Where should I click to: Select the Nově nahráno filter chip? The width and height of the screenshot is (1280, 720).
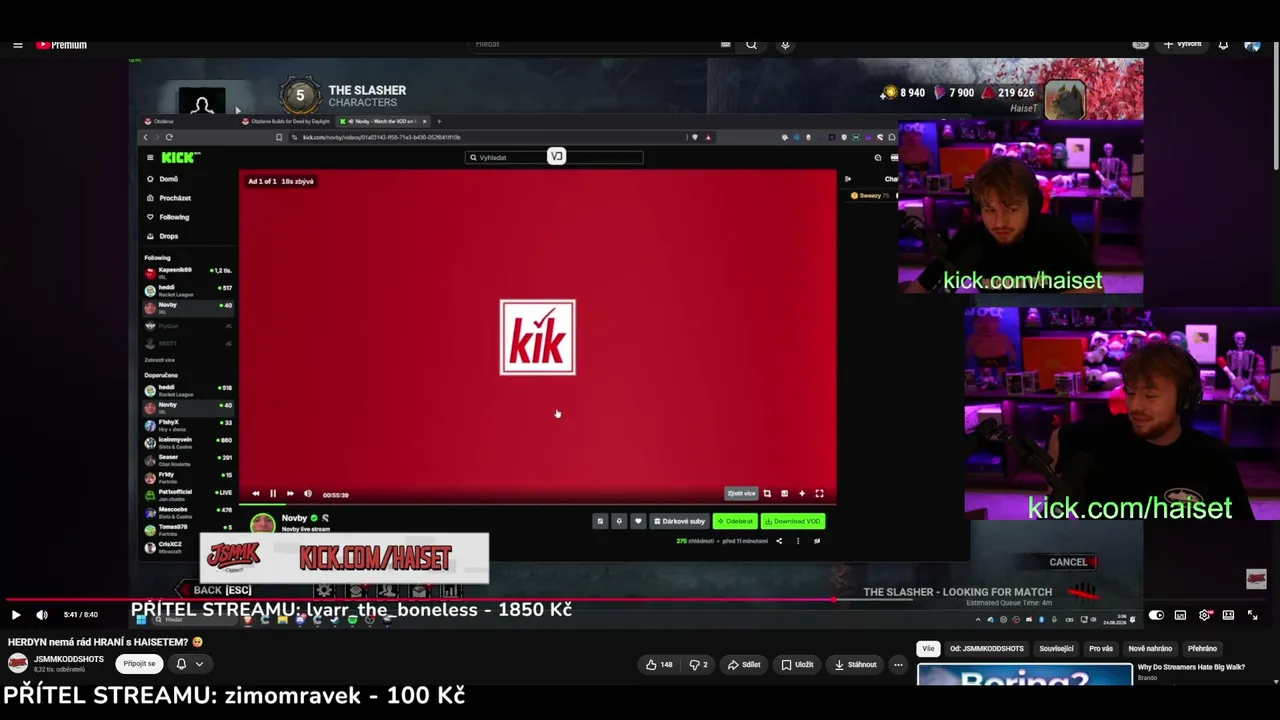pyautogui.click(x=1150, y=648)
